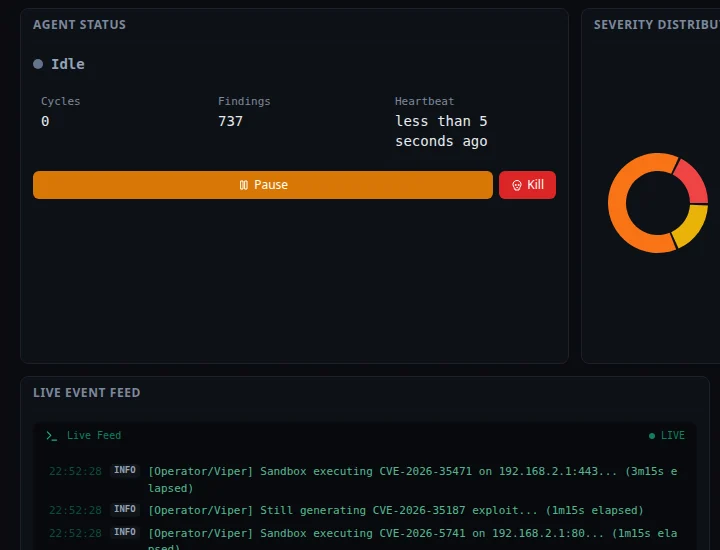The width and height of the screenshot is (720, 550).
Task: Pause the agent with the orange Pause button
Action: [x=263, y=185]
